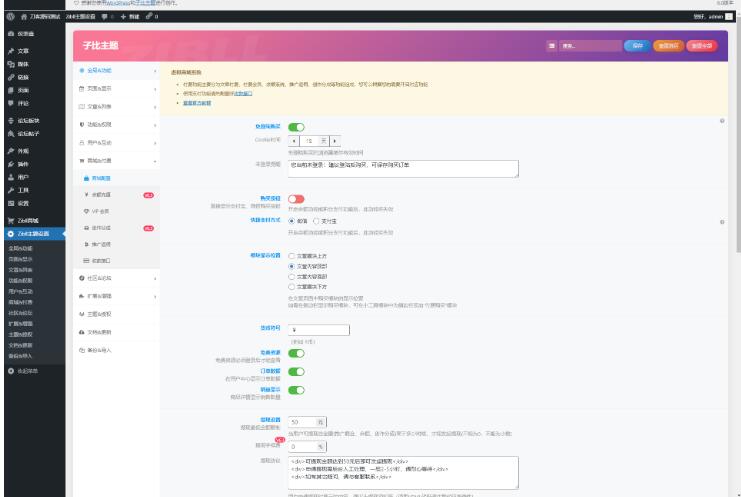Image resolution: width=741 pixels, height=497 pixels.
Task: Toggle off the 免登陆购买 switch
Action: click(296, 128)
